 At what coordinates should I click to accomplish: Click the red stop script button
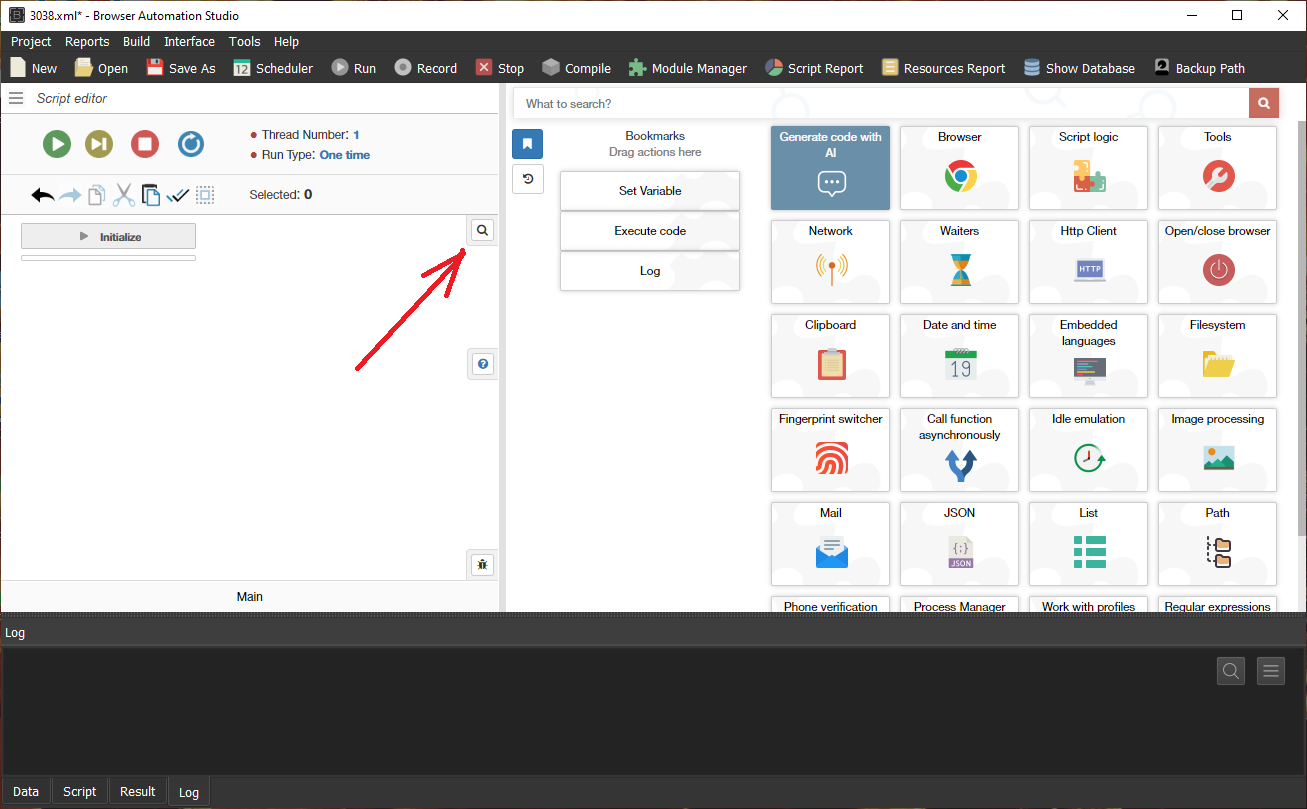coord(145,144)
